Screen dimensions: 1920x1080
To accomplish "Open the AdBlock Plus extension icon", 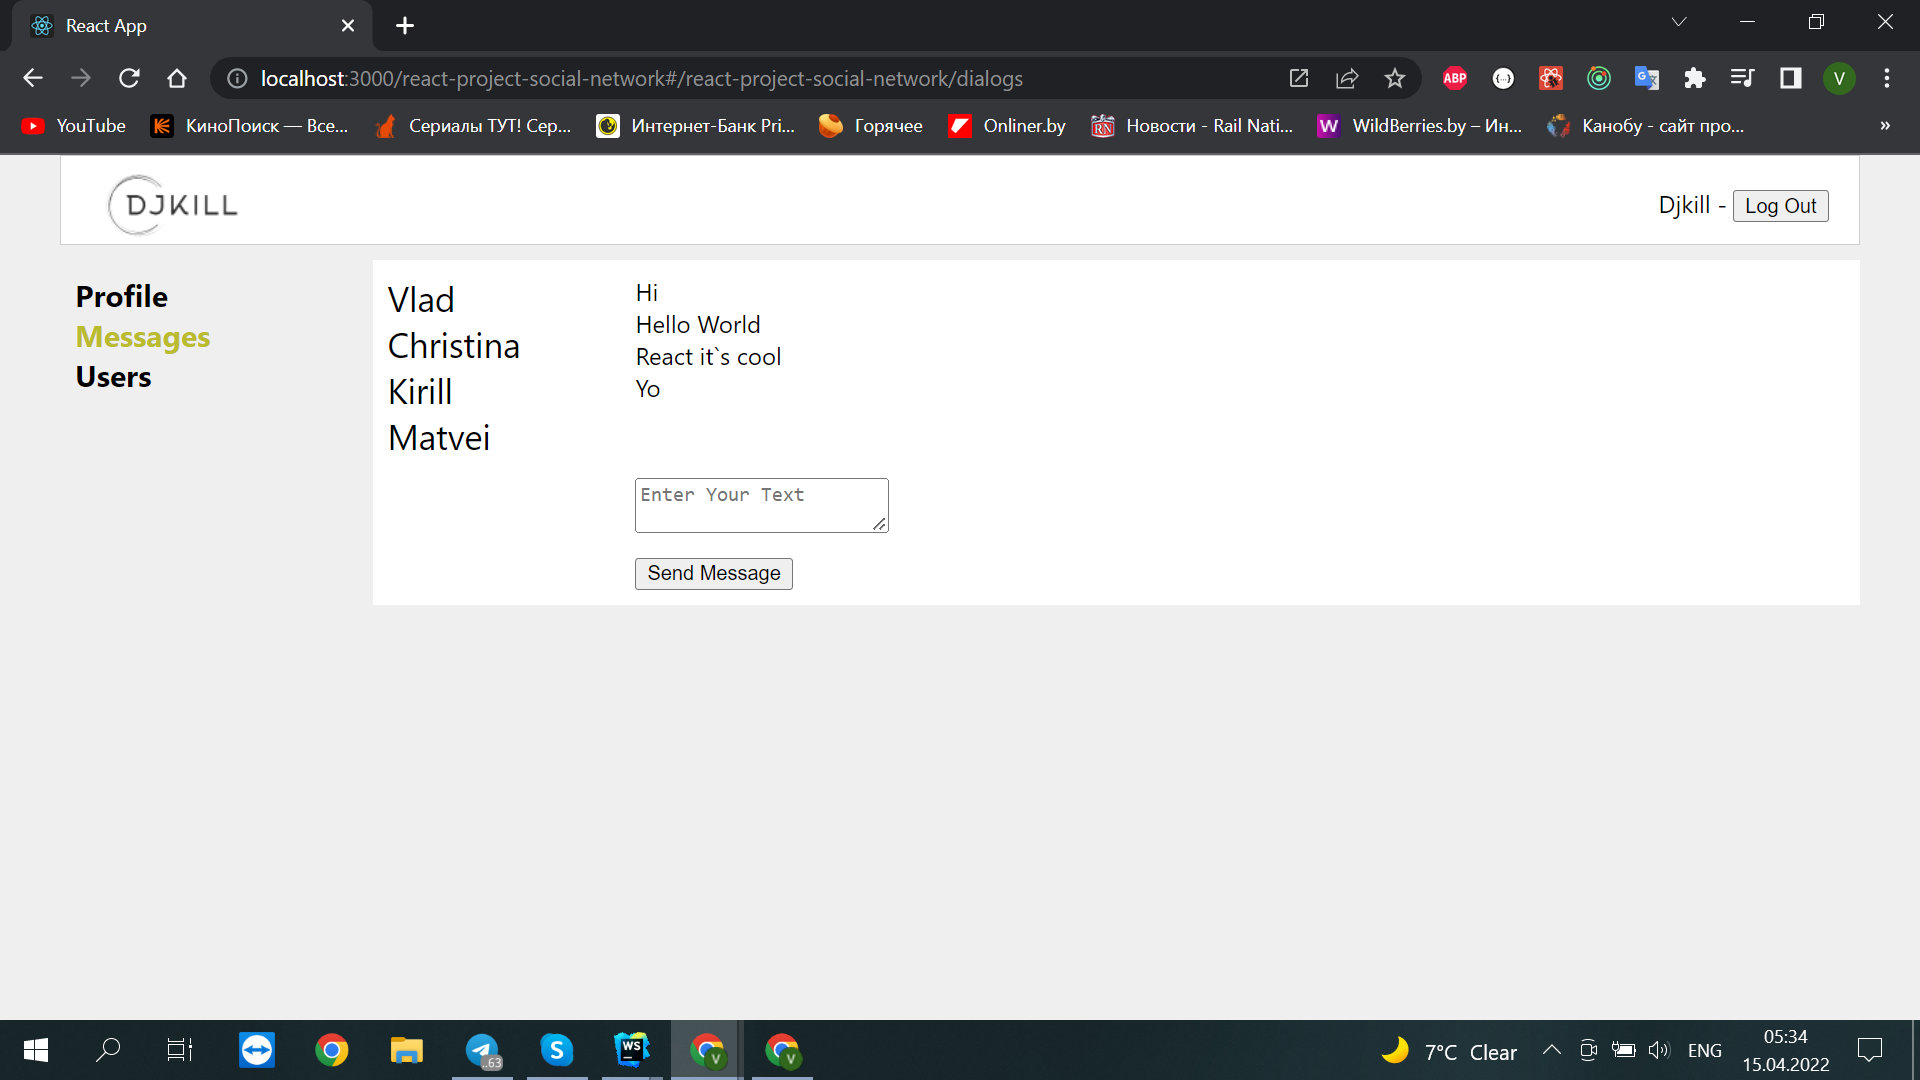I will [1455, 78].
